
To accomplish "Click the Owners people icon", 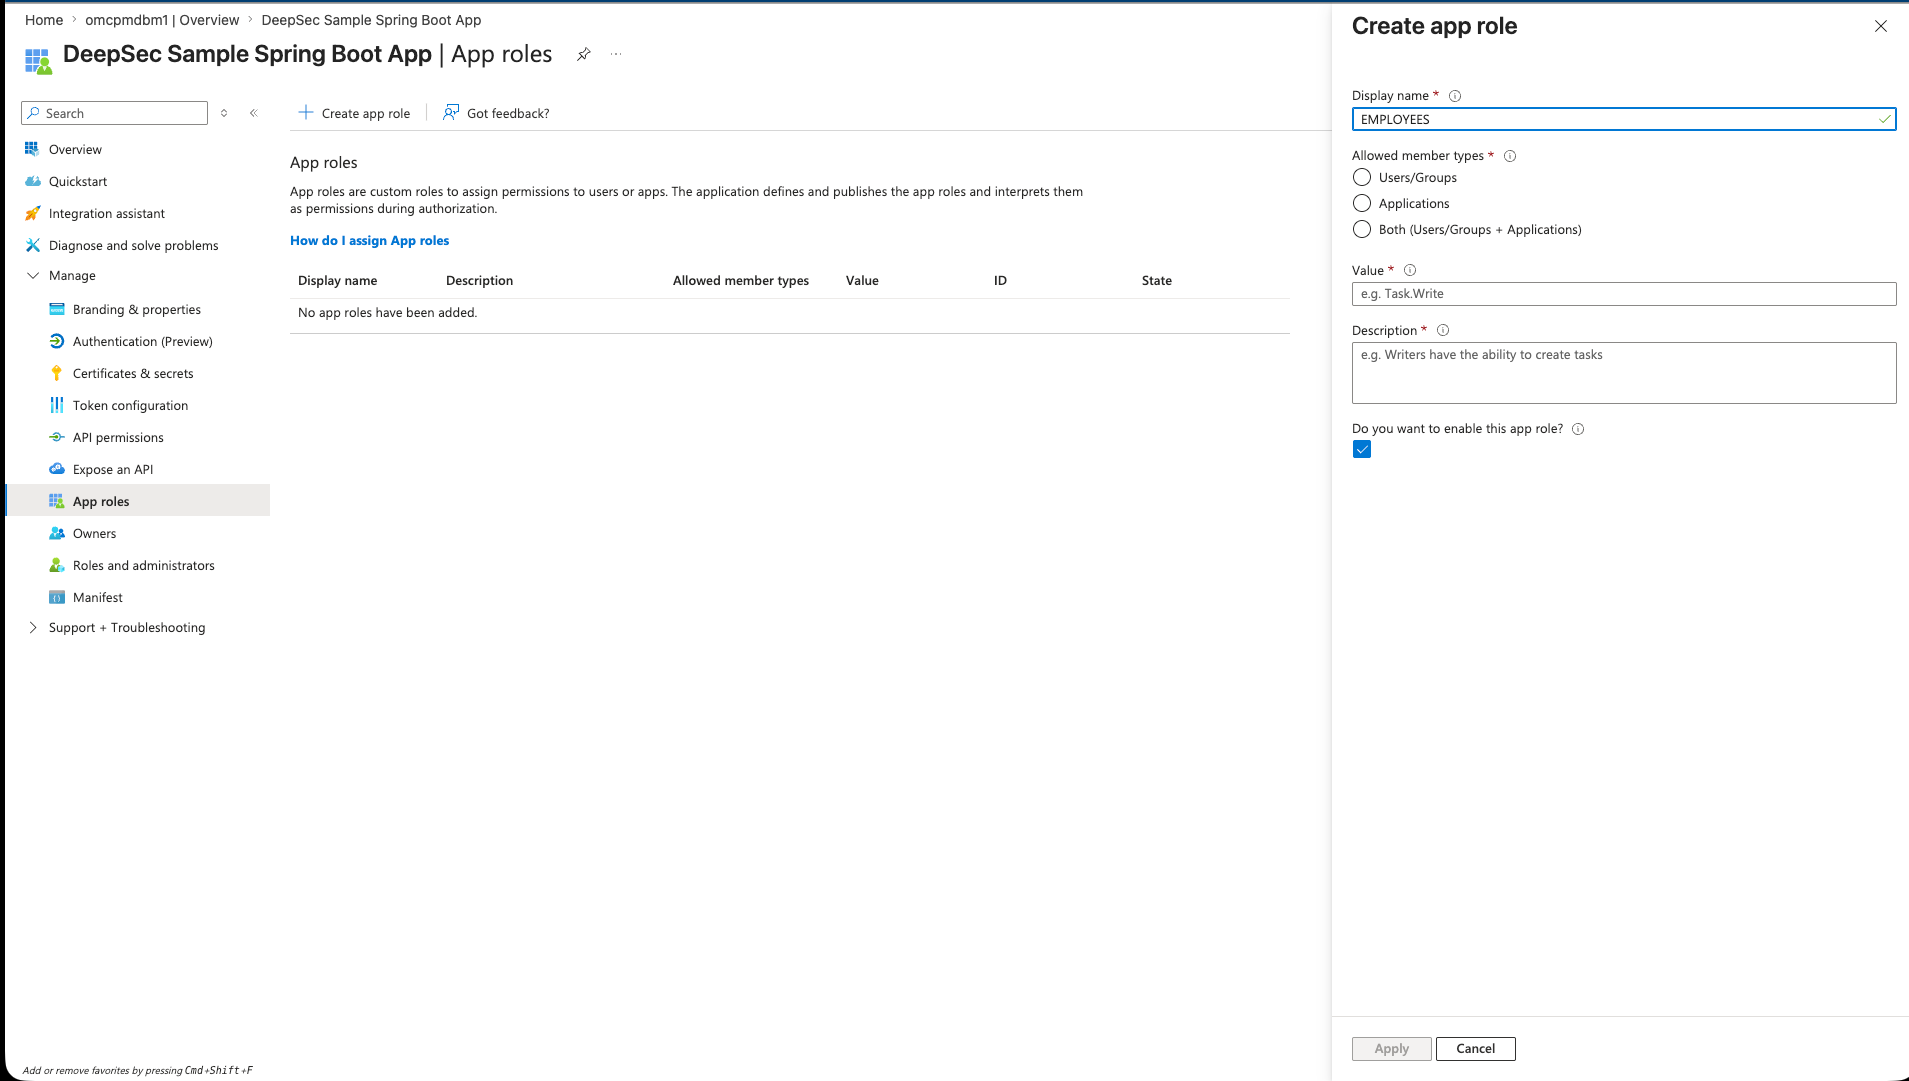I will [x=57, y=533].
